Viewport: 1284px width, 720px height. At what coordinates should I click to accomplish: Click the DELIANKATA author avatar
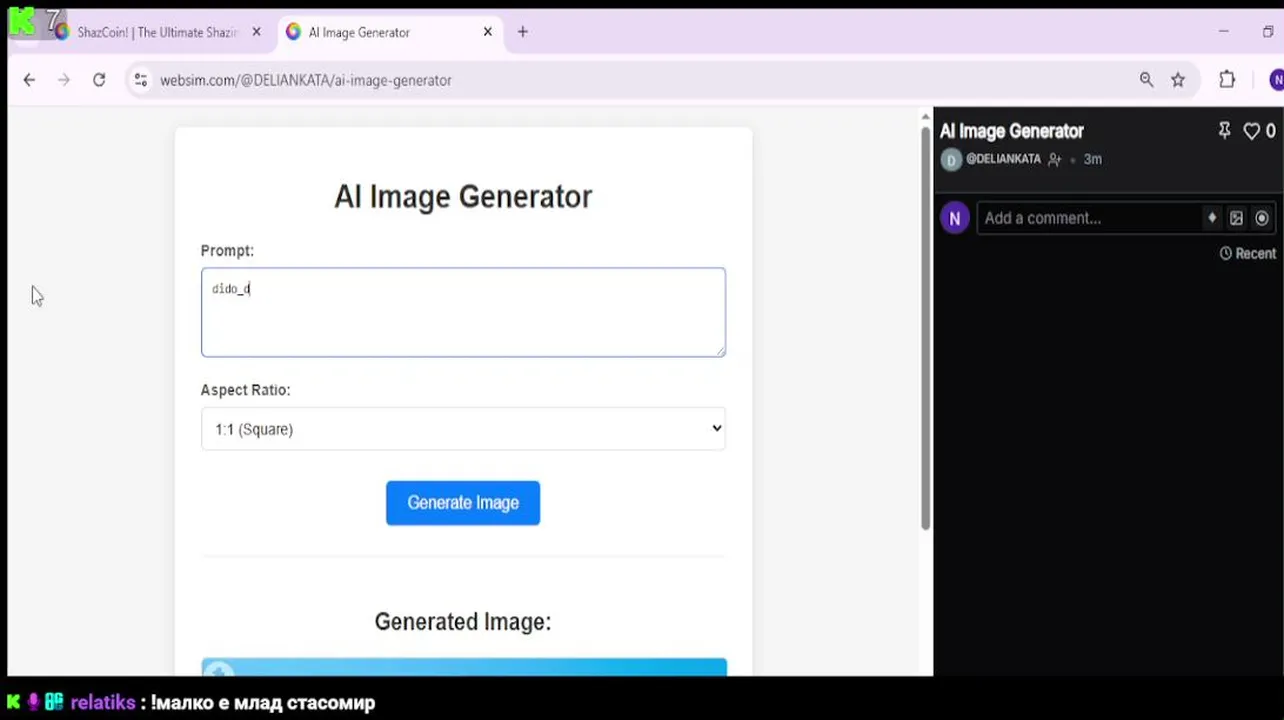click(951, 160)
